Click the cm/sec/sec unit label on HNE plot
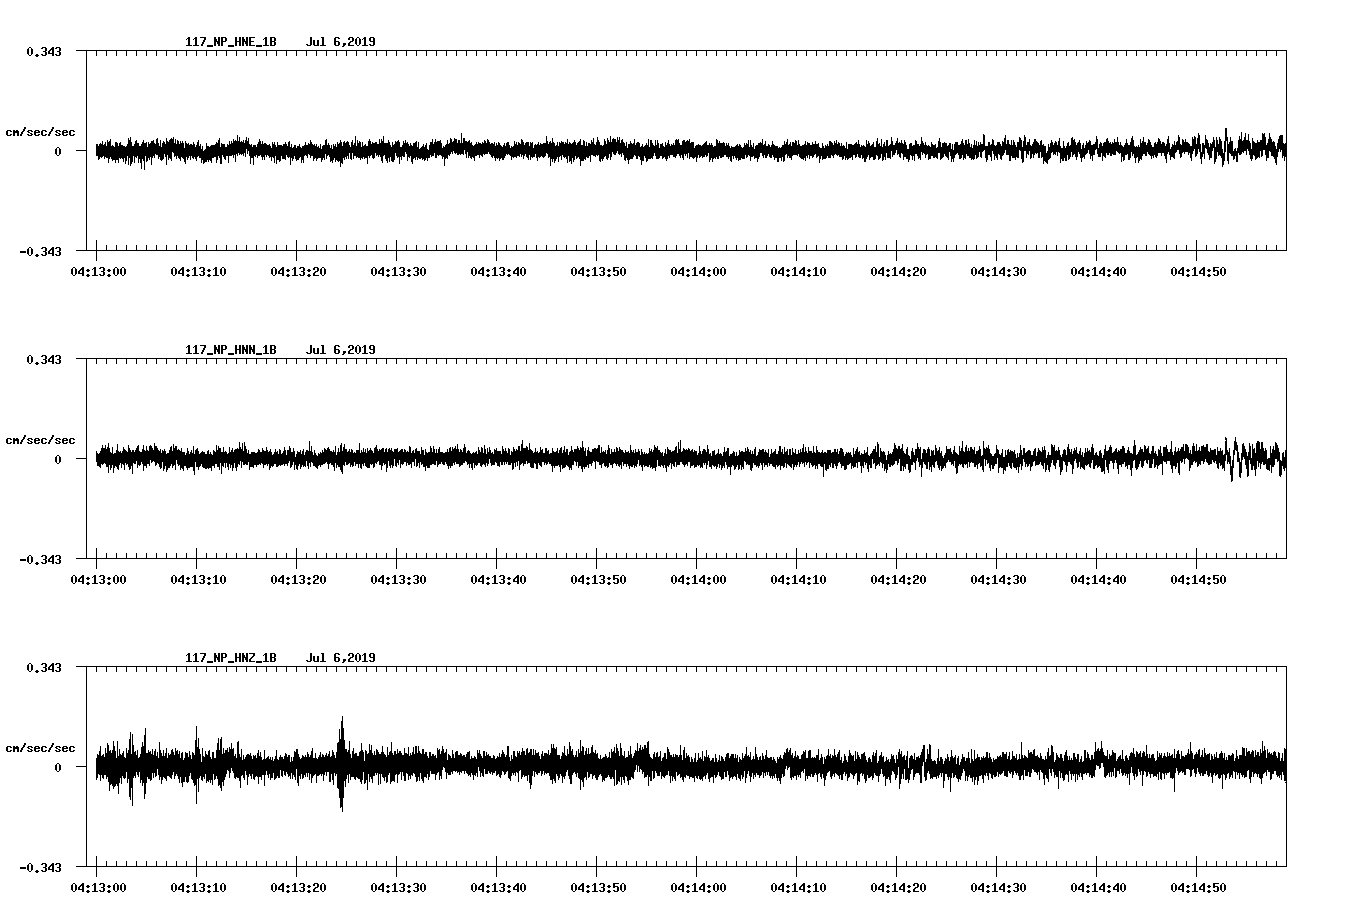 point(40,132)
